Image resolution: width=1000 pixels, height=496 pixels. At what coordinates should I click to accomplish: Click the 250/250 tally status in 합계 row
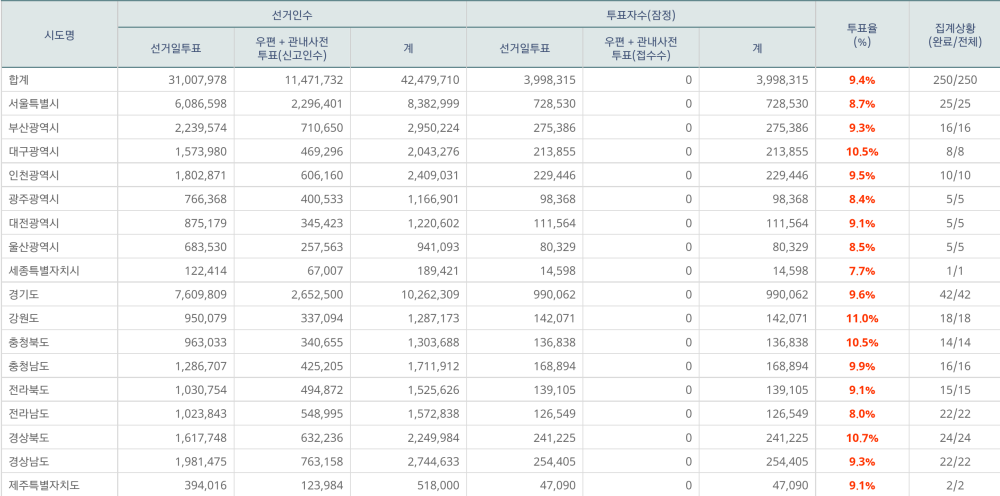(953, 80)
